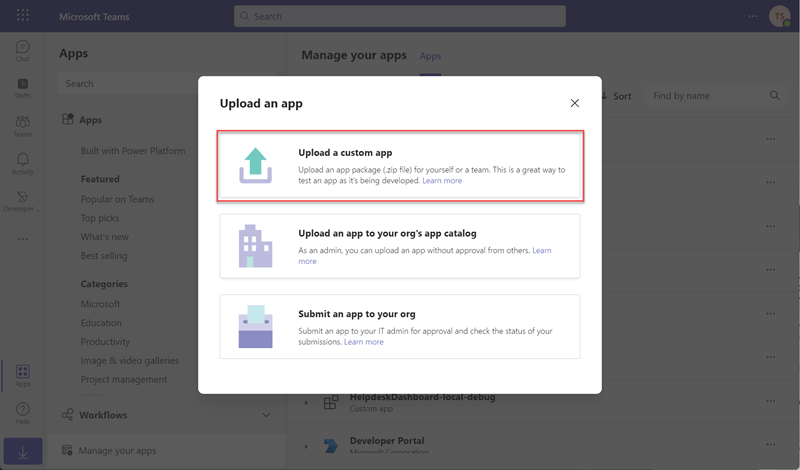Click the Categories heading
800x470 pixels.
[x=104, y=284]
